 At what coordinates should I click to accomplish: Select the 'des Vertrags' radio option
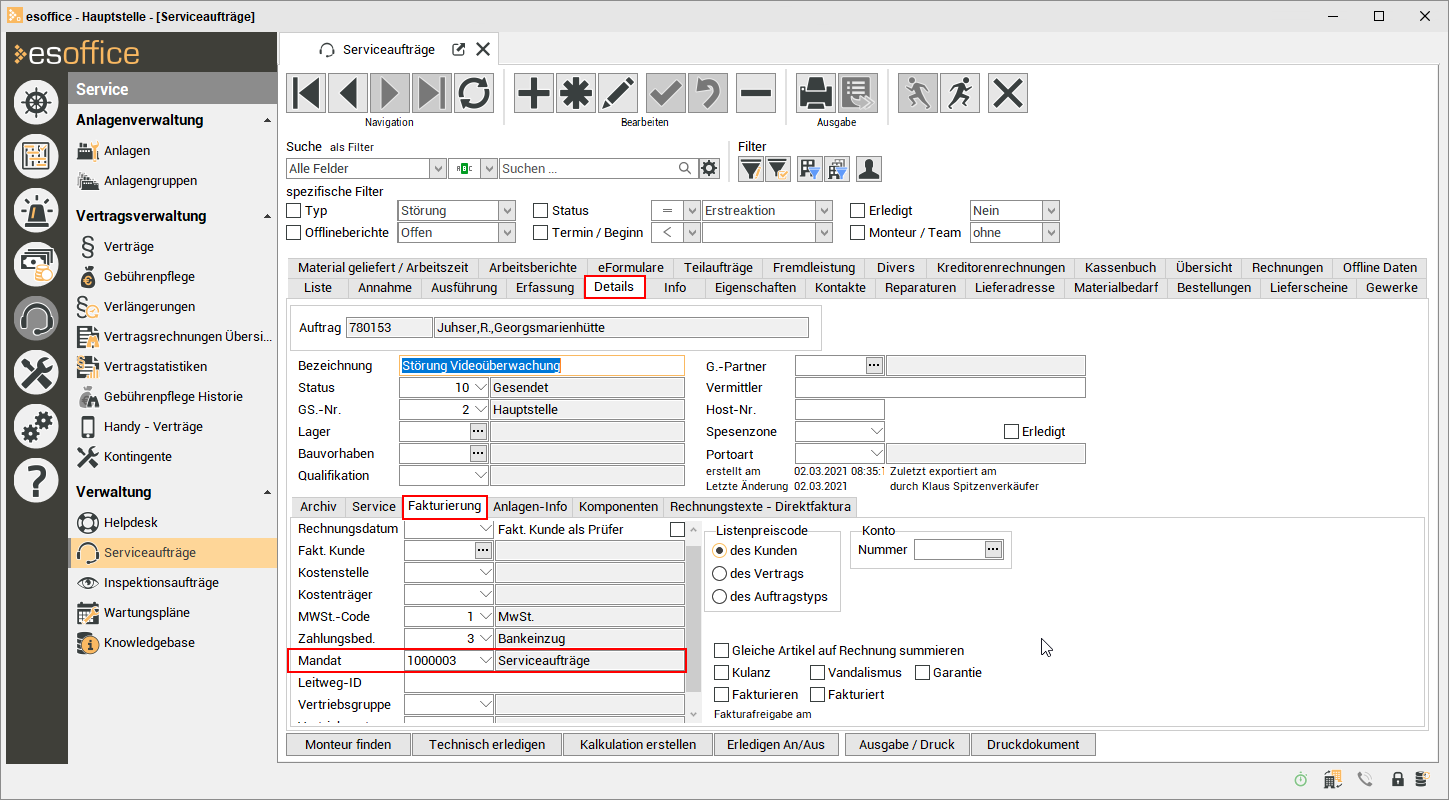coord(719,574)
